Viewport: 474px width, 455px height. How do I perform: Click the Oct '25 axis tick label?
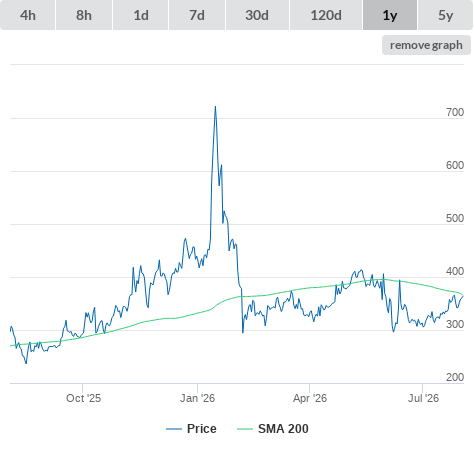83,398
